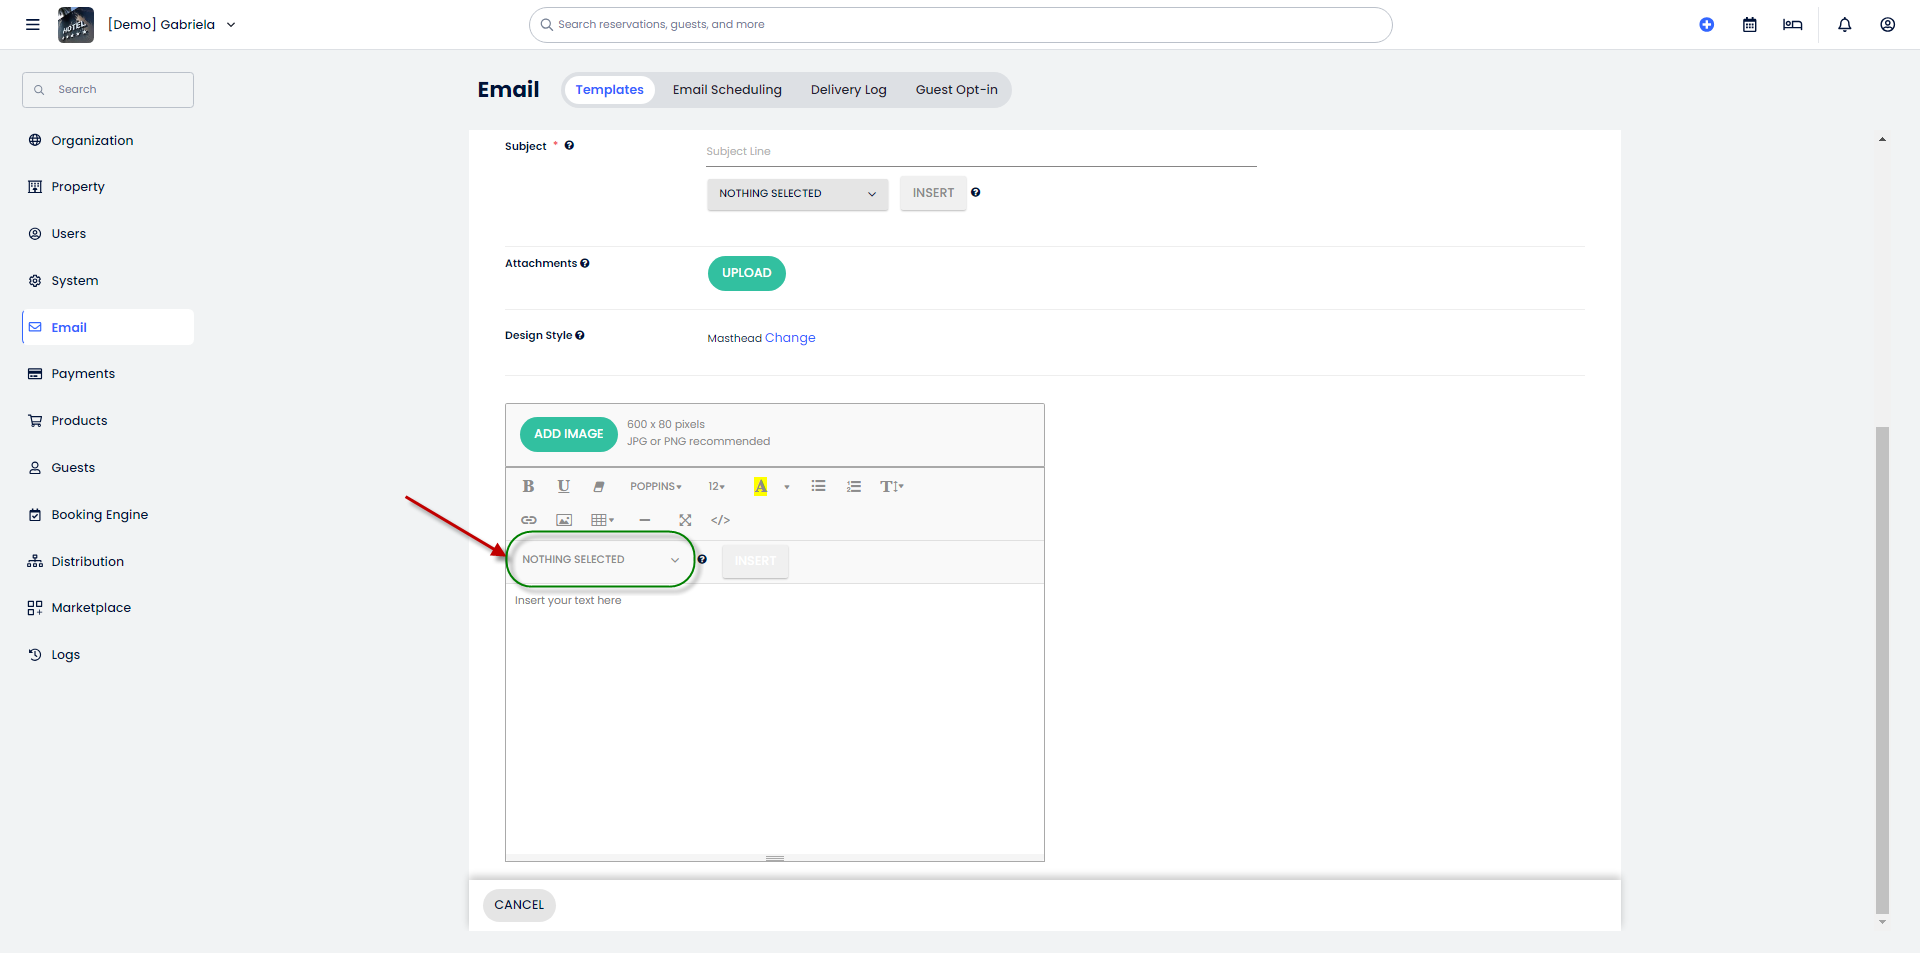The image size is (1920, 953).
Task: Insert a horizontal rule line
Action: pyautogui.click(x=645, y=520)
